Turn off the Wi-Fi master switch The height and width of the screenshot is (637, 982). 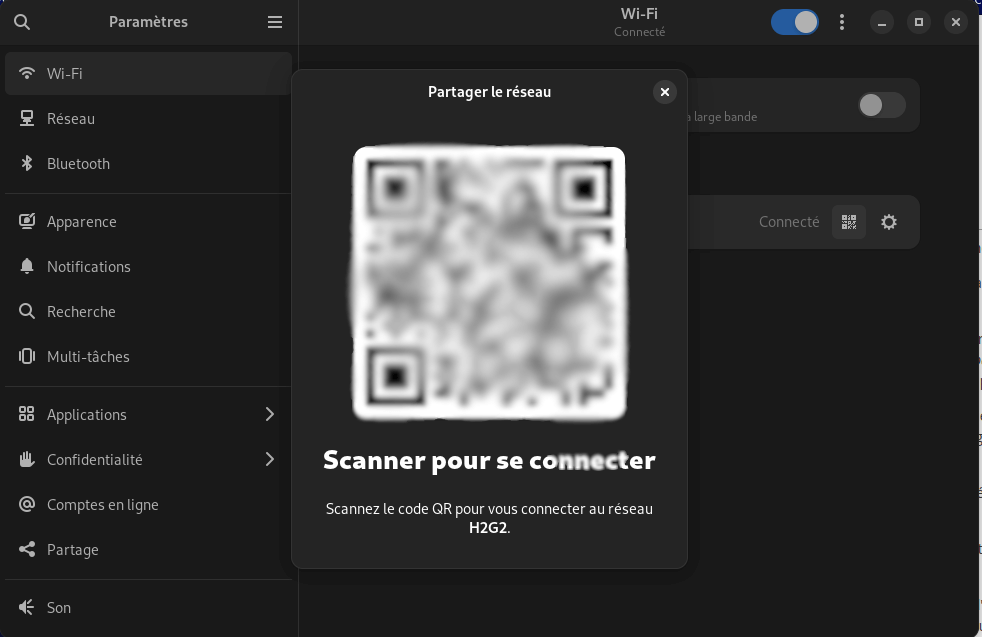tap(795, 22)
